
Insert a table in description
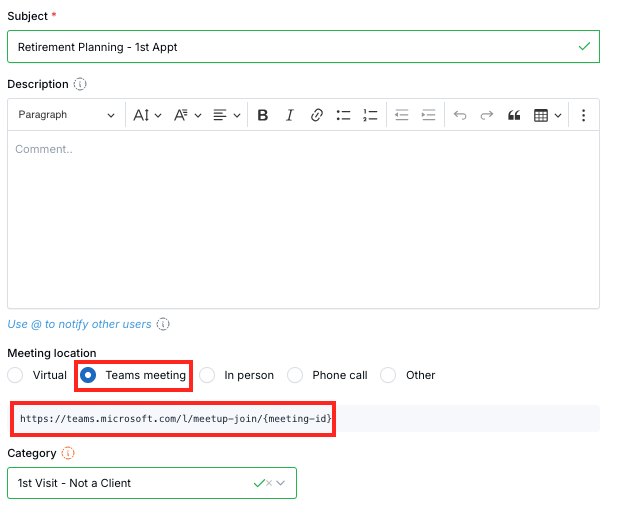[x=541, y=115]
